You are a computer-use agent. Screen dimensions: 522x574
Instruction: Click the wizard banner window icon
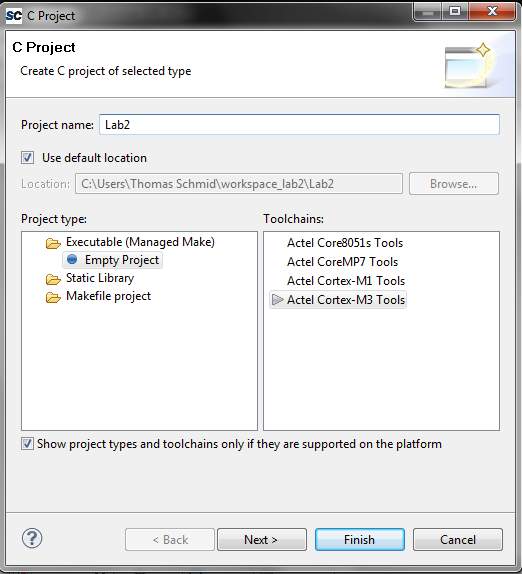tap(467, 66)
